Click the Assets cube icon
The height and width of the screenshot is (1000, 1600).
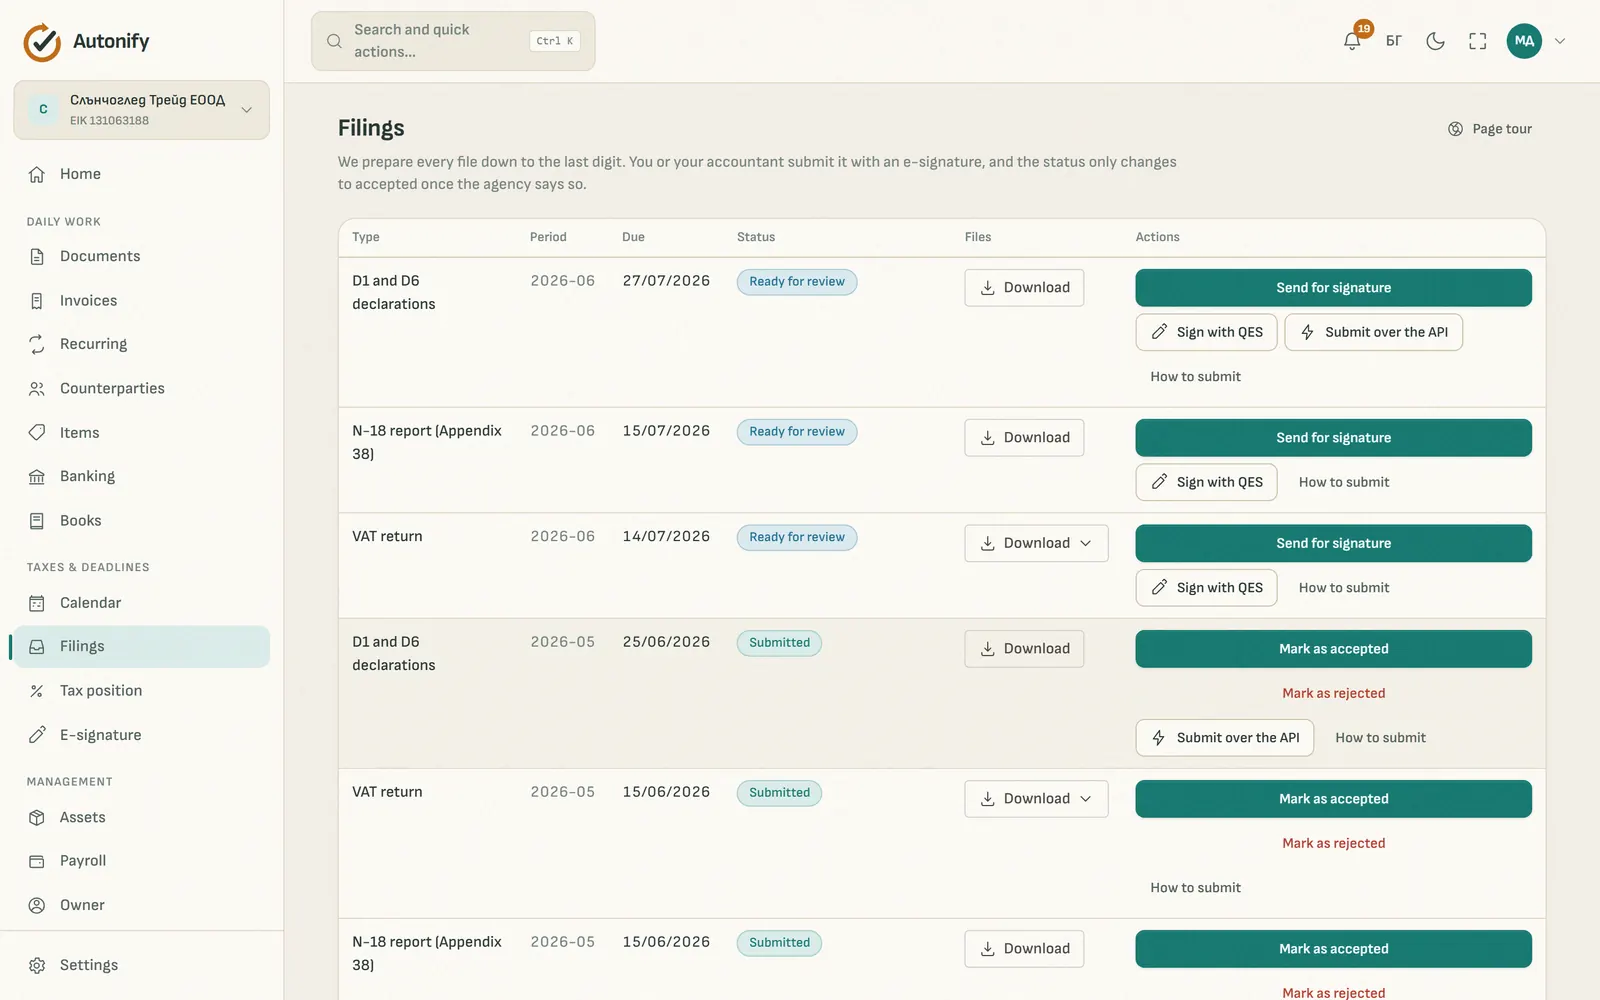click(37, 817)
